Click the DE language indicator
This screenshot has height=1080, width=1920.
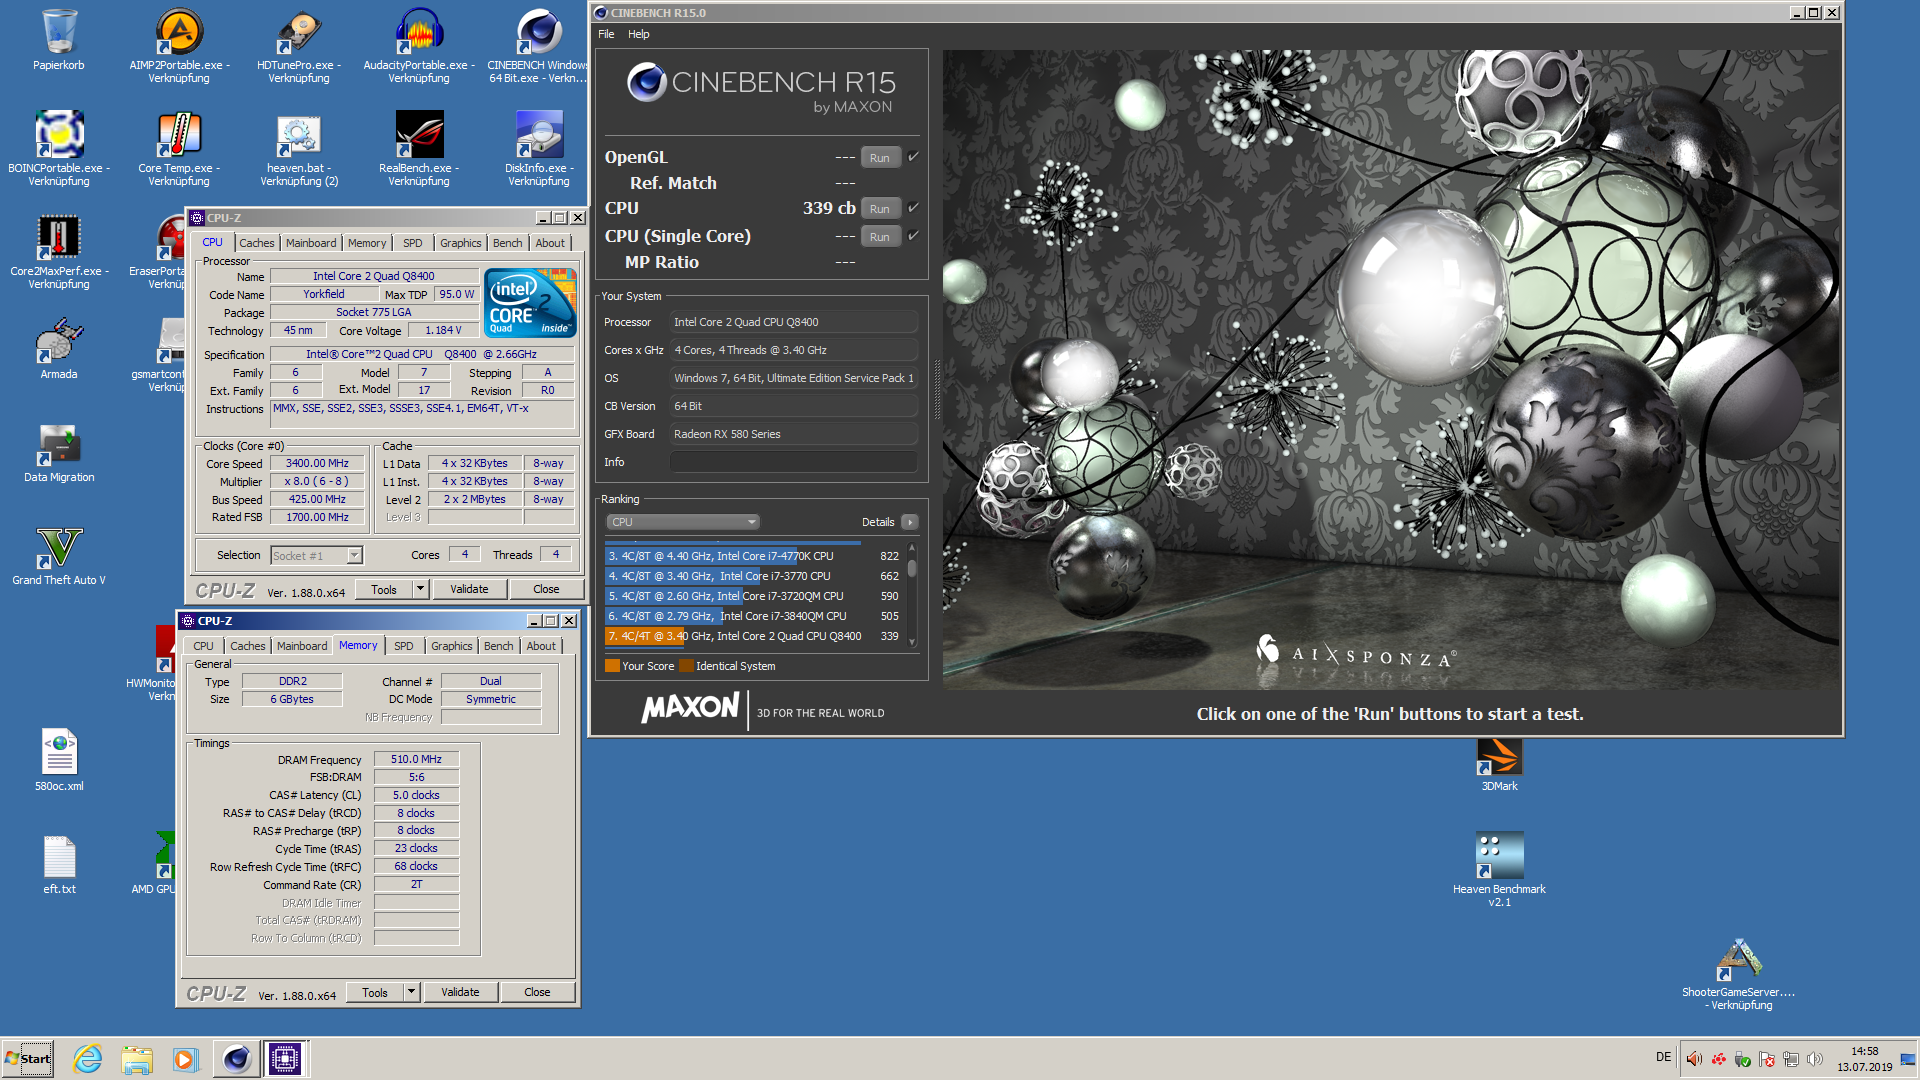click(1663, 1057)
